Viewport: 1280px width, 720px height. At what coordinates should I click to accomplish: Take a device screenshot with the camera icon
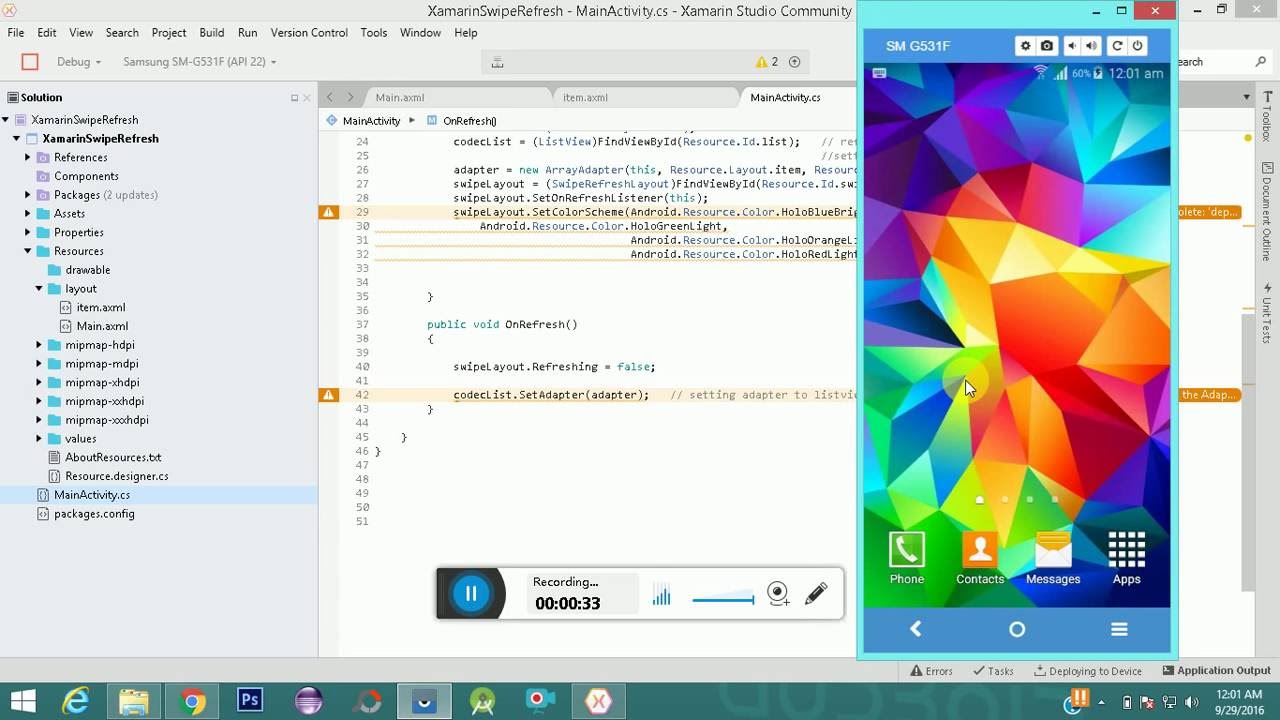pos(1046,46)
